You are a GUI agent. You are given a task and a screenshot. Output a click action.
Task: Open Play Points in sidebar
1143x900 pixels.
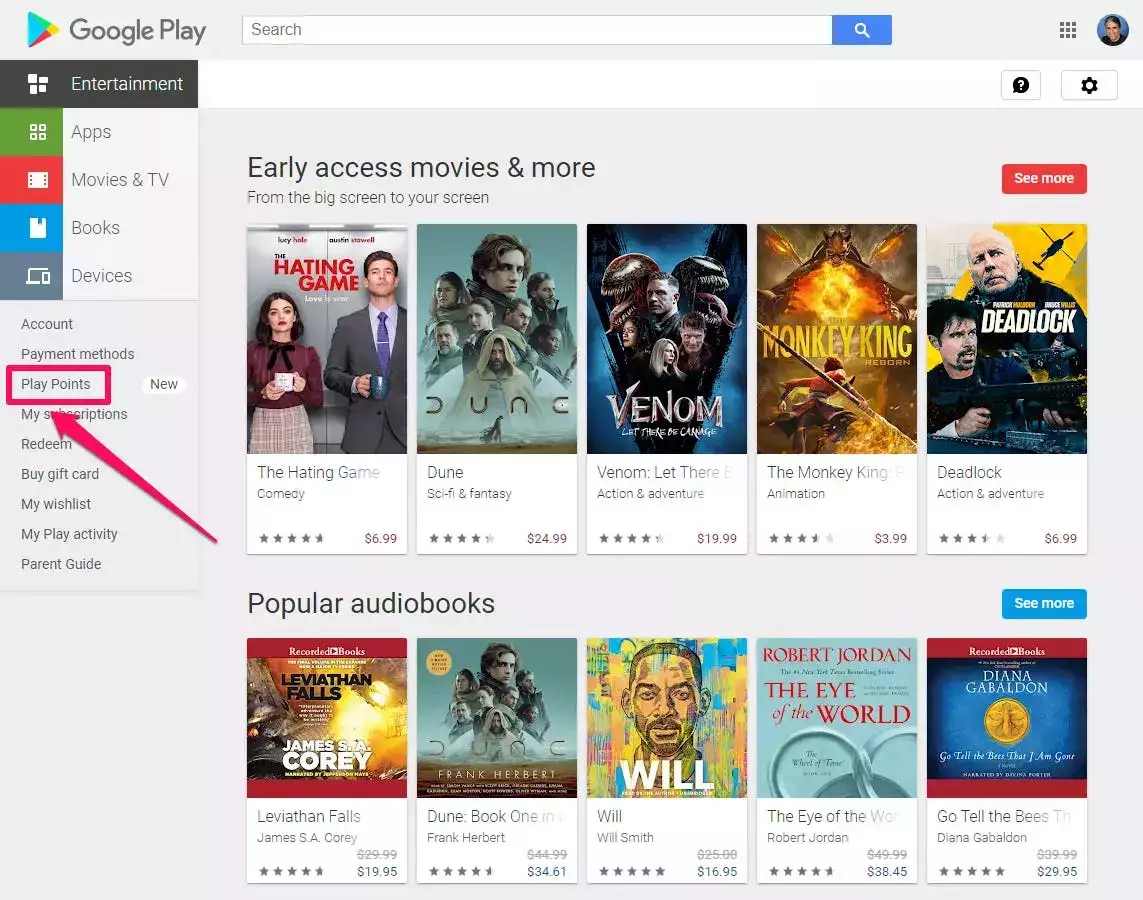pos(56,384)
